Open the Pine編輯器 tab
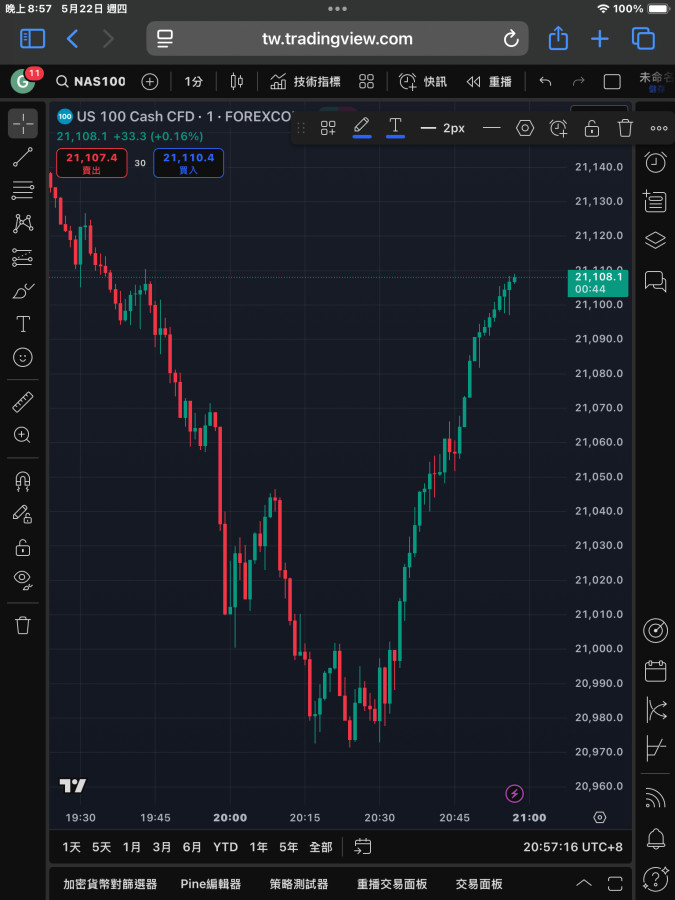The width and height of the screenshot is (675, 900). pyautogui.click(x=211, y=884)
